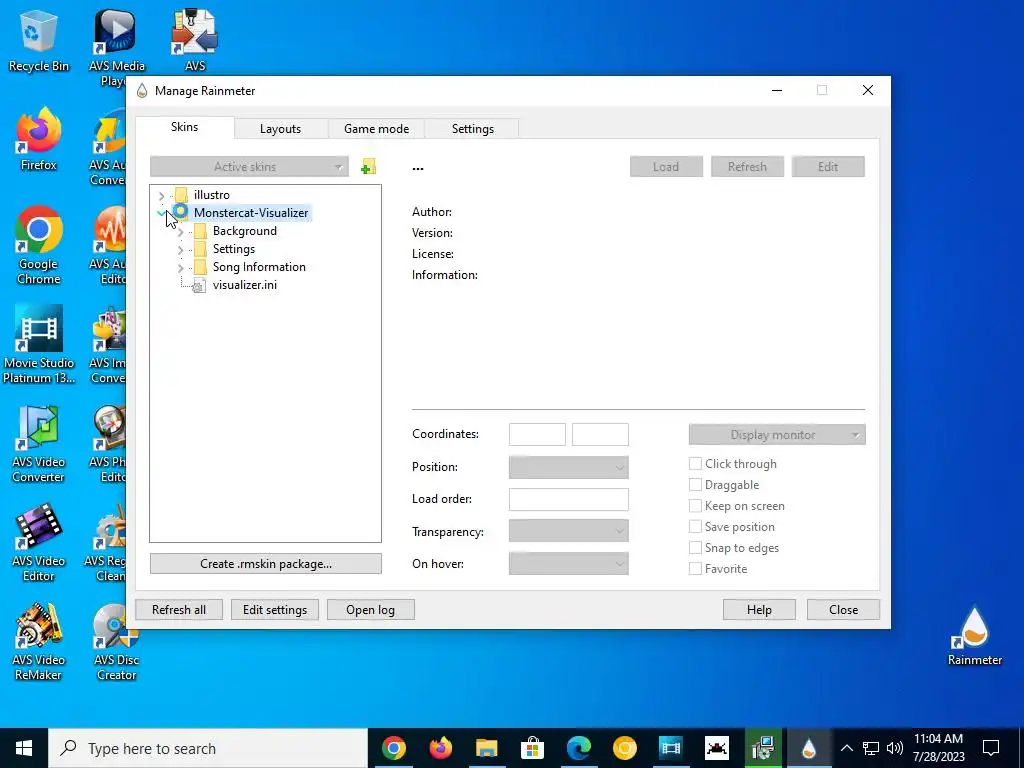1024x768 pixels.
Task: Click first Coordinates input field
Action: [x=537, y=434]
